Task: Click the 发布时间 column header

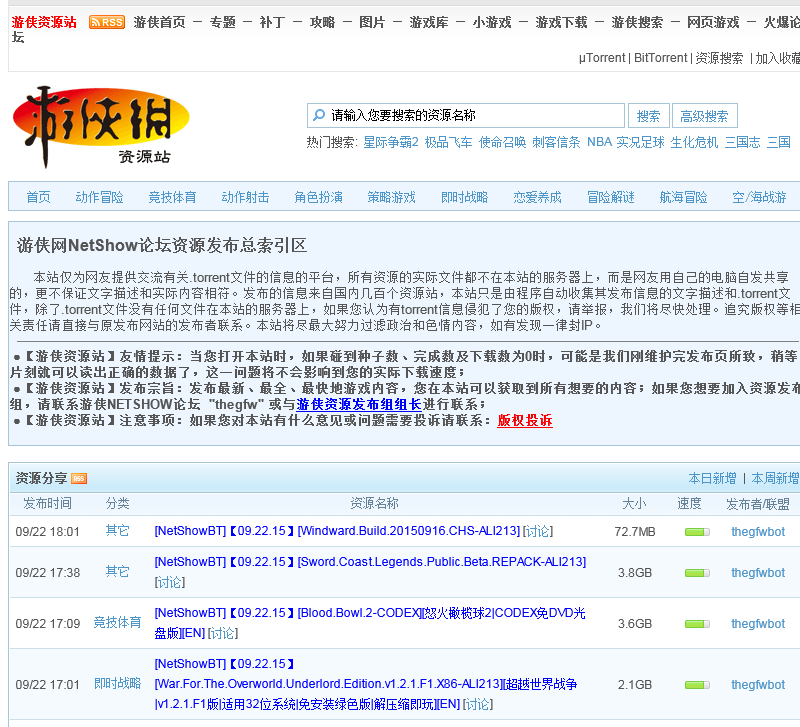Action: click(x=47, y=504)
